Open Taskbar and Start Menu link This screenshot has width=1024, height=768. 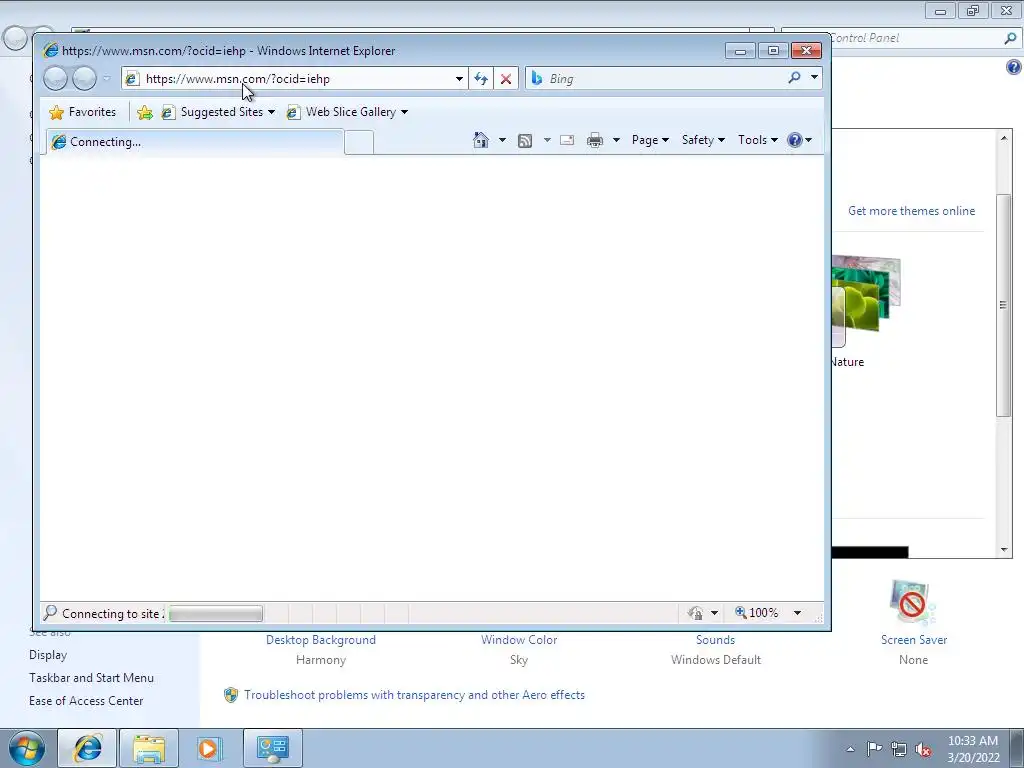point(91,678)
